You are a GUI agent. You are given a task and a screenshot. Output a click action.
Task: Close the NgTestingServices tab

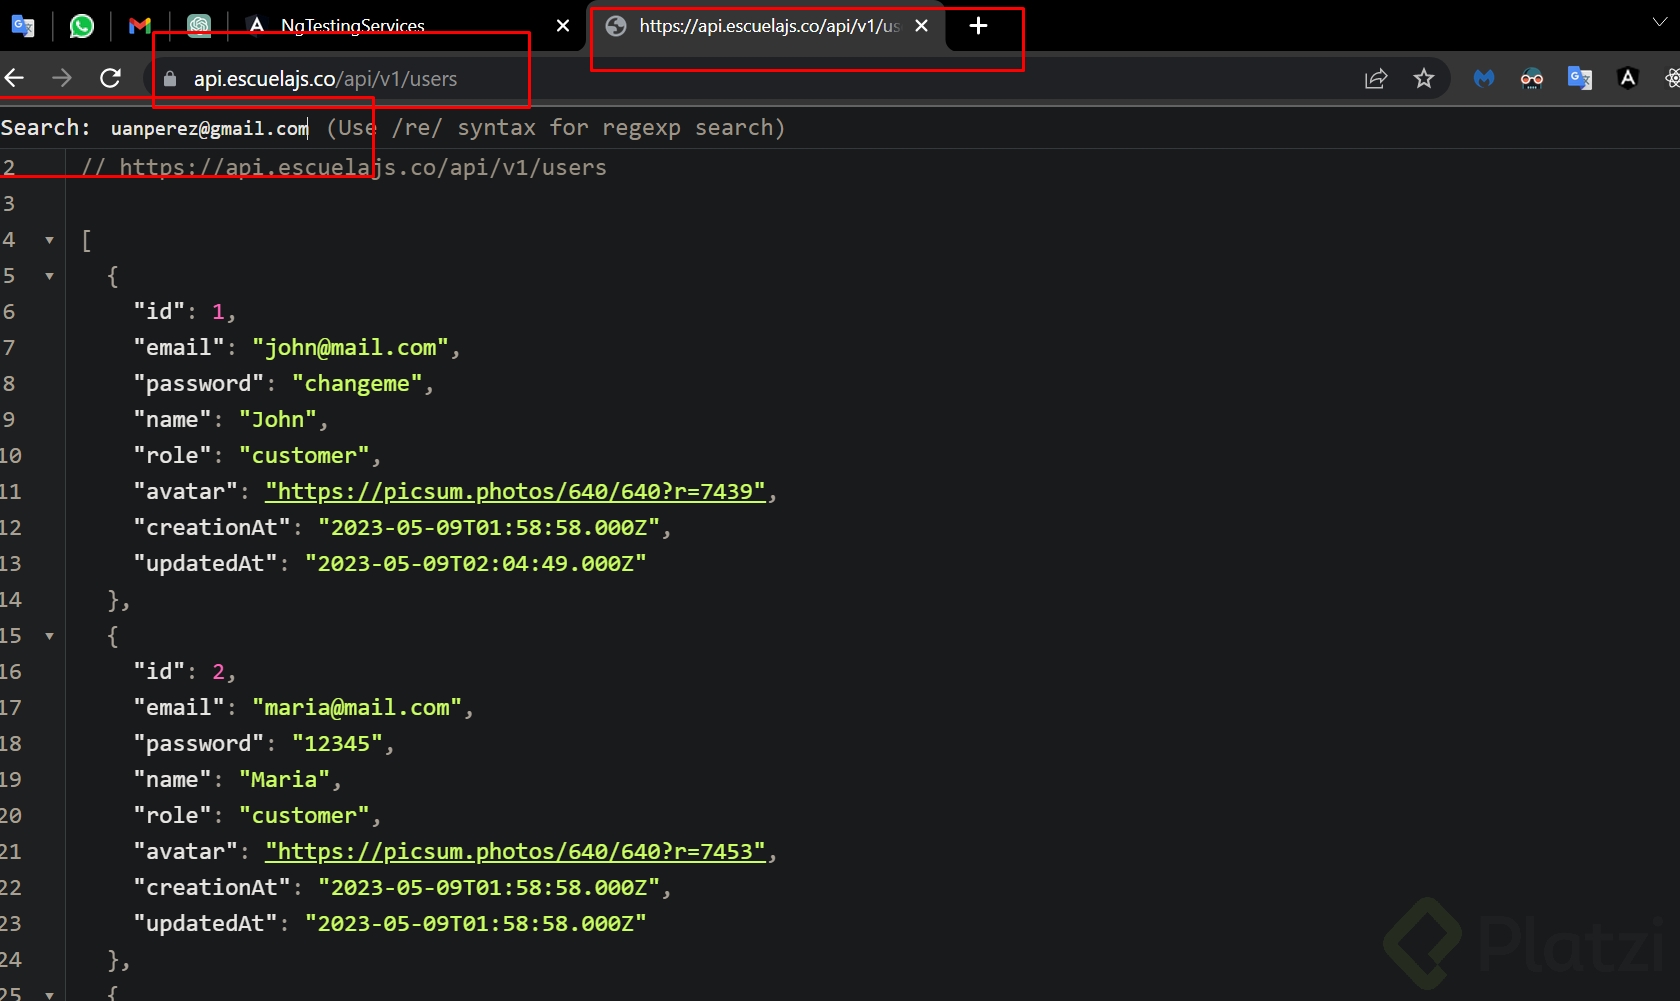(x=563, y=26)
